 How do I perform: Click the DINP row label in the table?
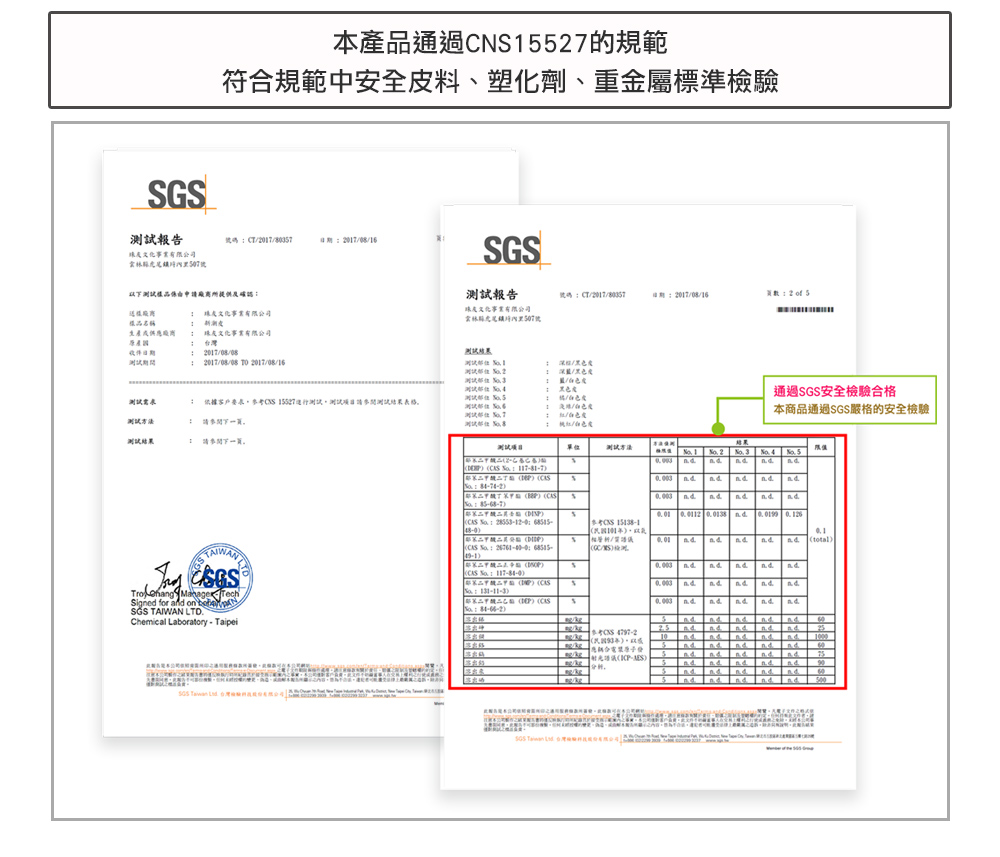point(510,522)
